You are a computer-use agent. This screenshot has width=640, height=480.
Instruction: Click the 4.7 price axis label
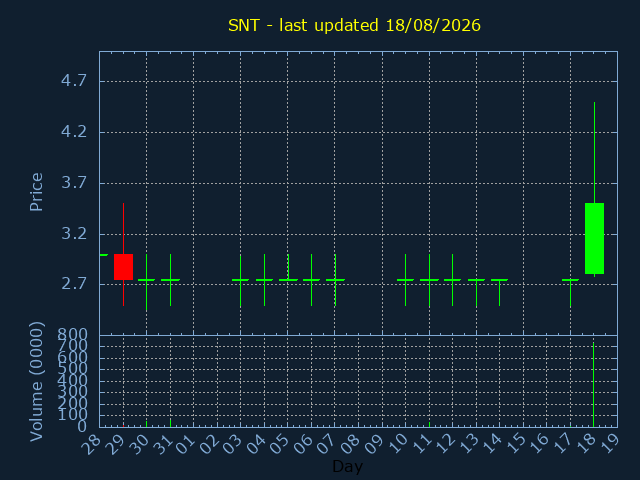click(x=74, y=80)
